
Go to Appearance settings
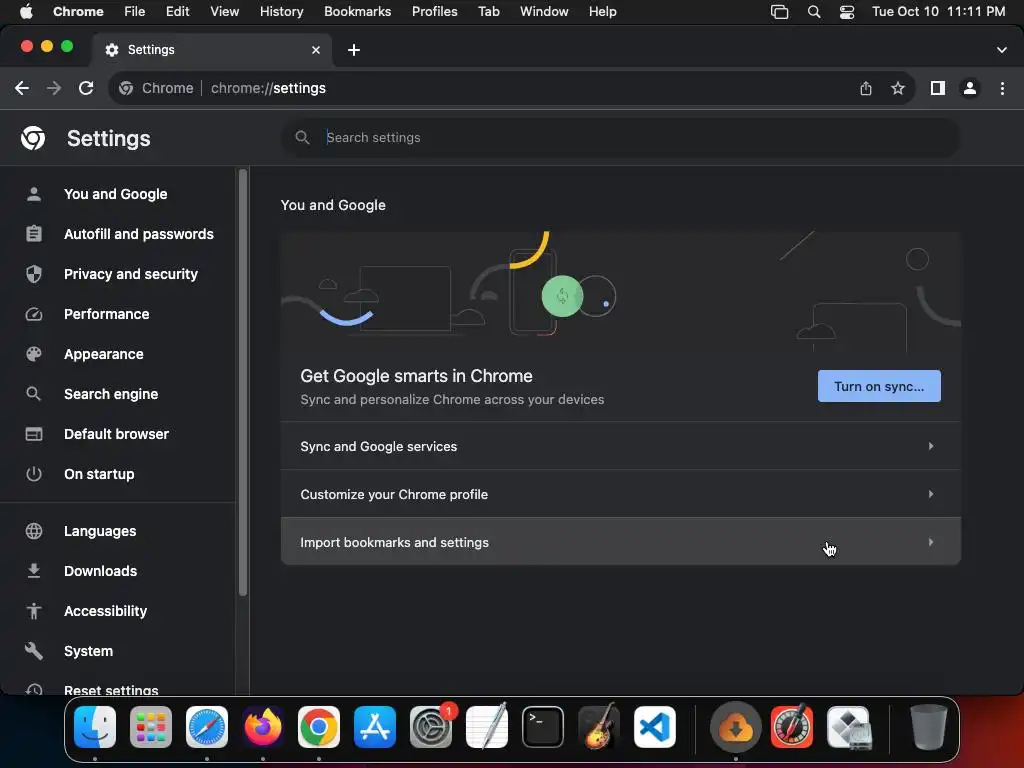click(104, 354)
